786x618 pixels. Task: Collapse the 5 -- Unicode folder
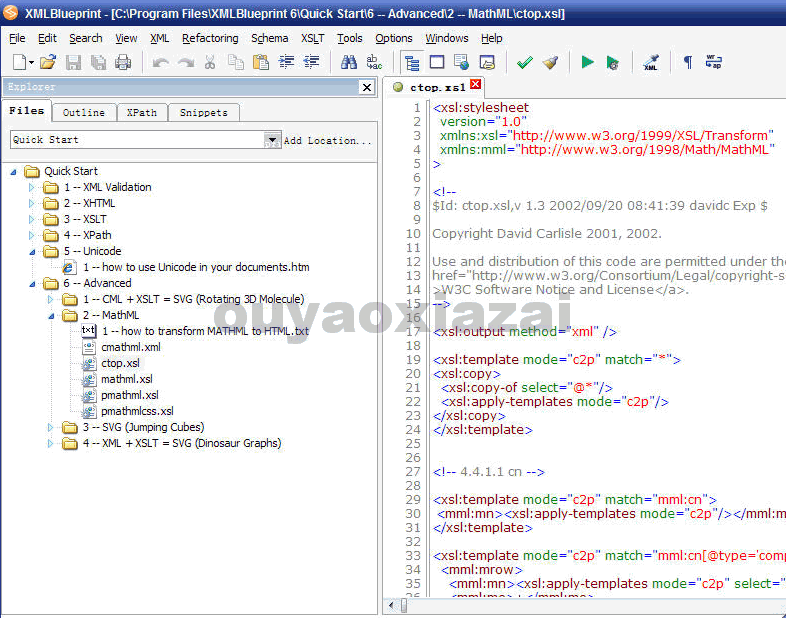32,252
